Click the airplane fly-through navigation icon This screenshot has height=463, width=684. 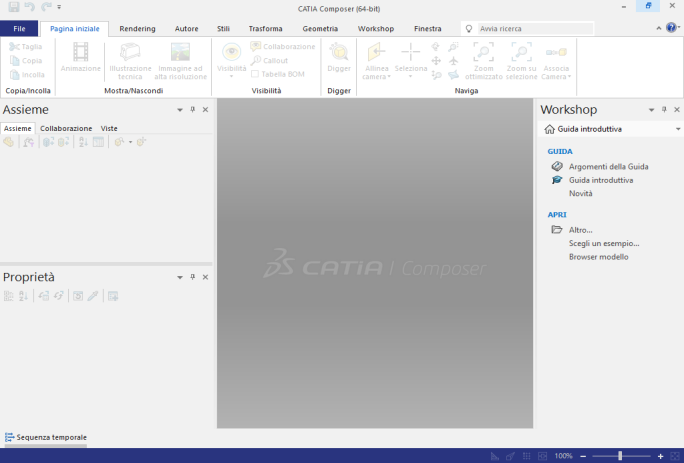(454, 61)
